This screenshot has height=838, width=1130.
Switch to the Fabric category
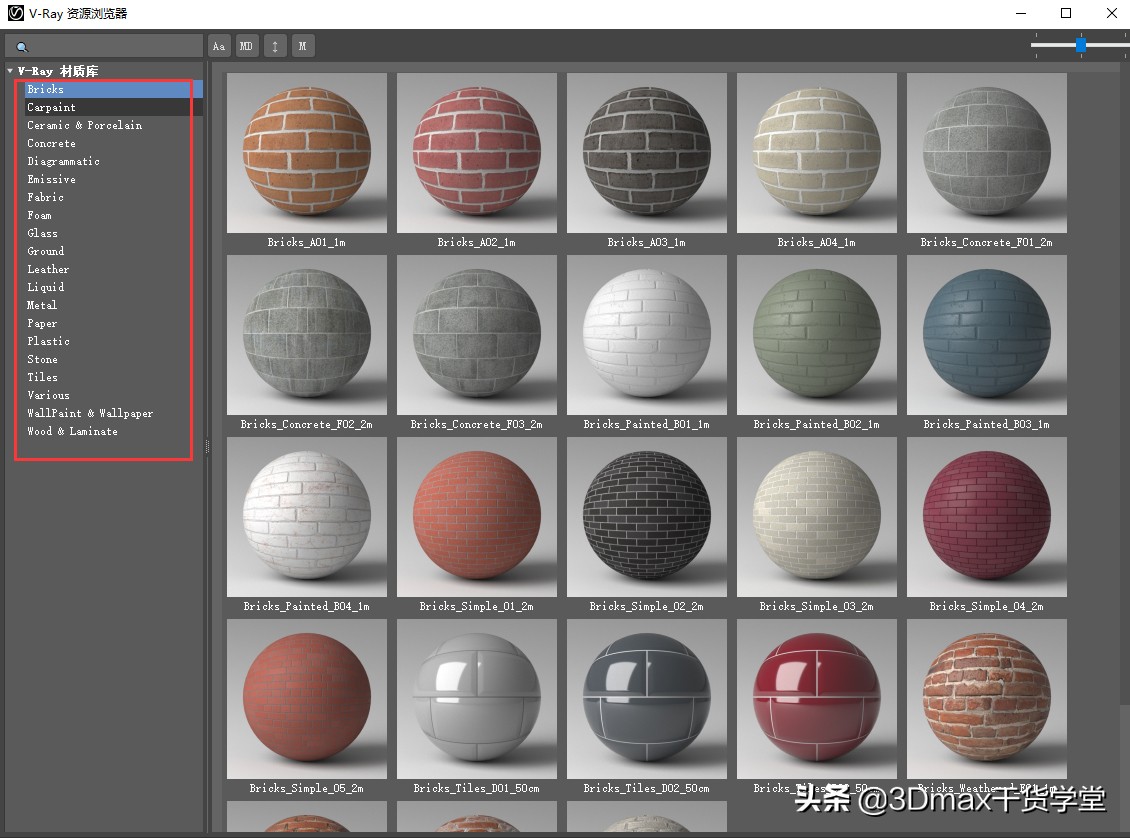click(x=45, y=197)
